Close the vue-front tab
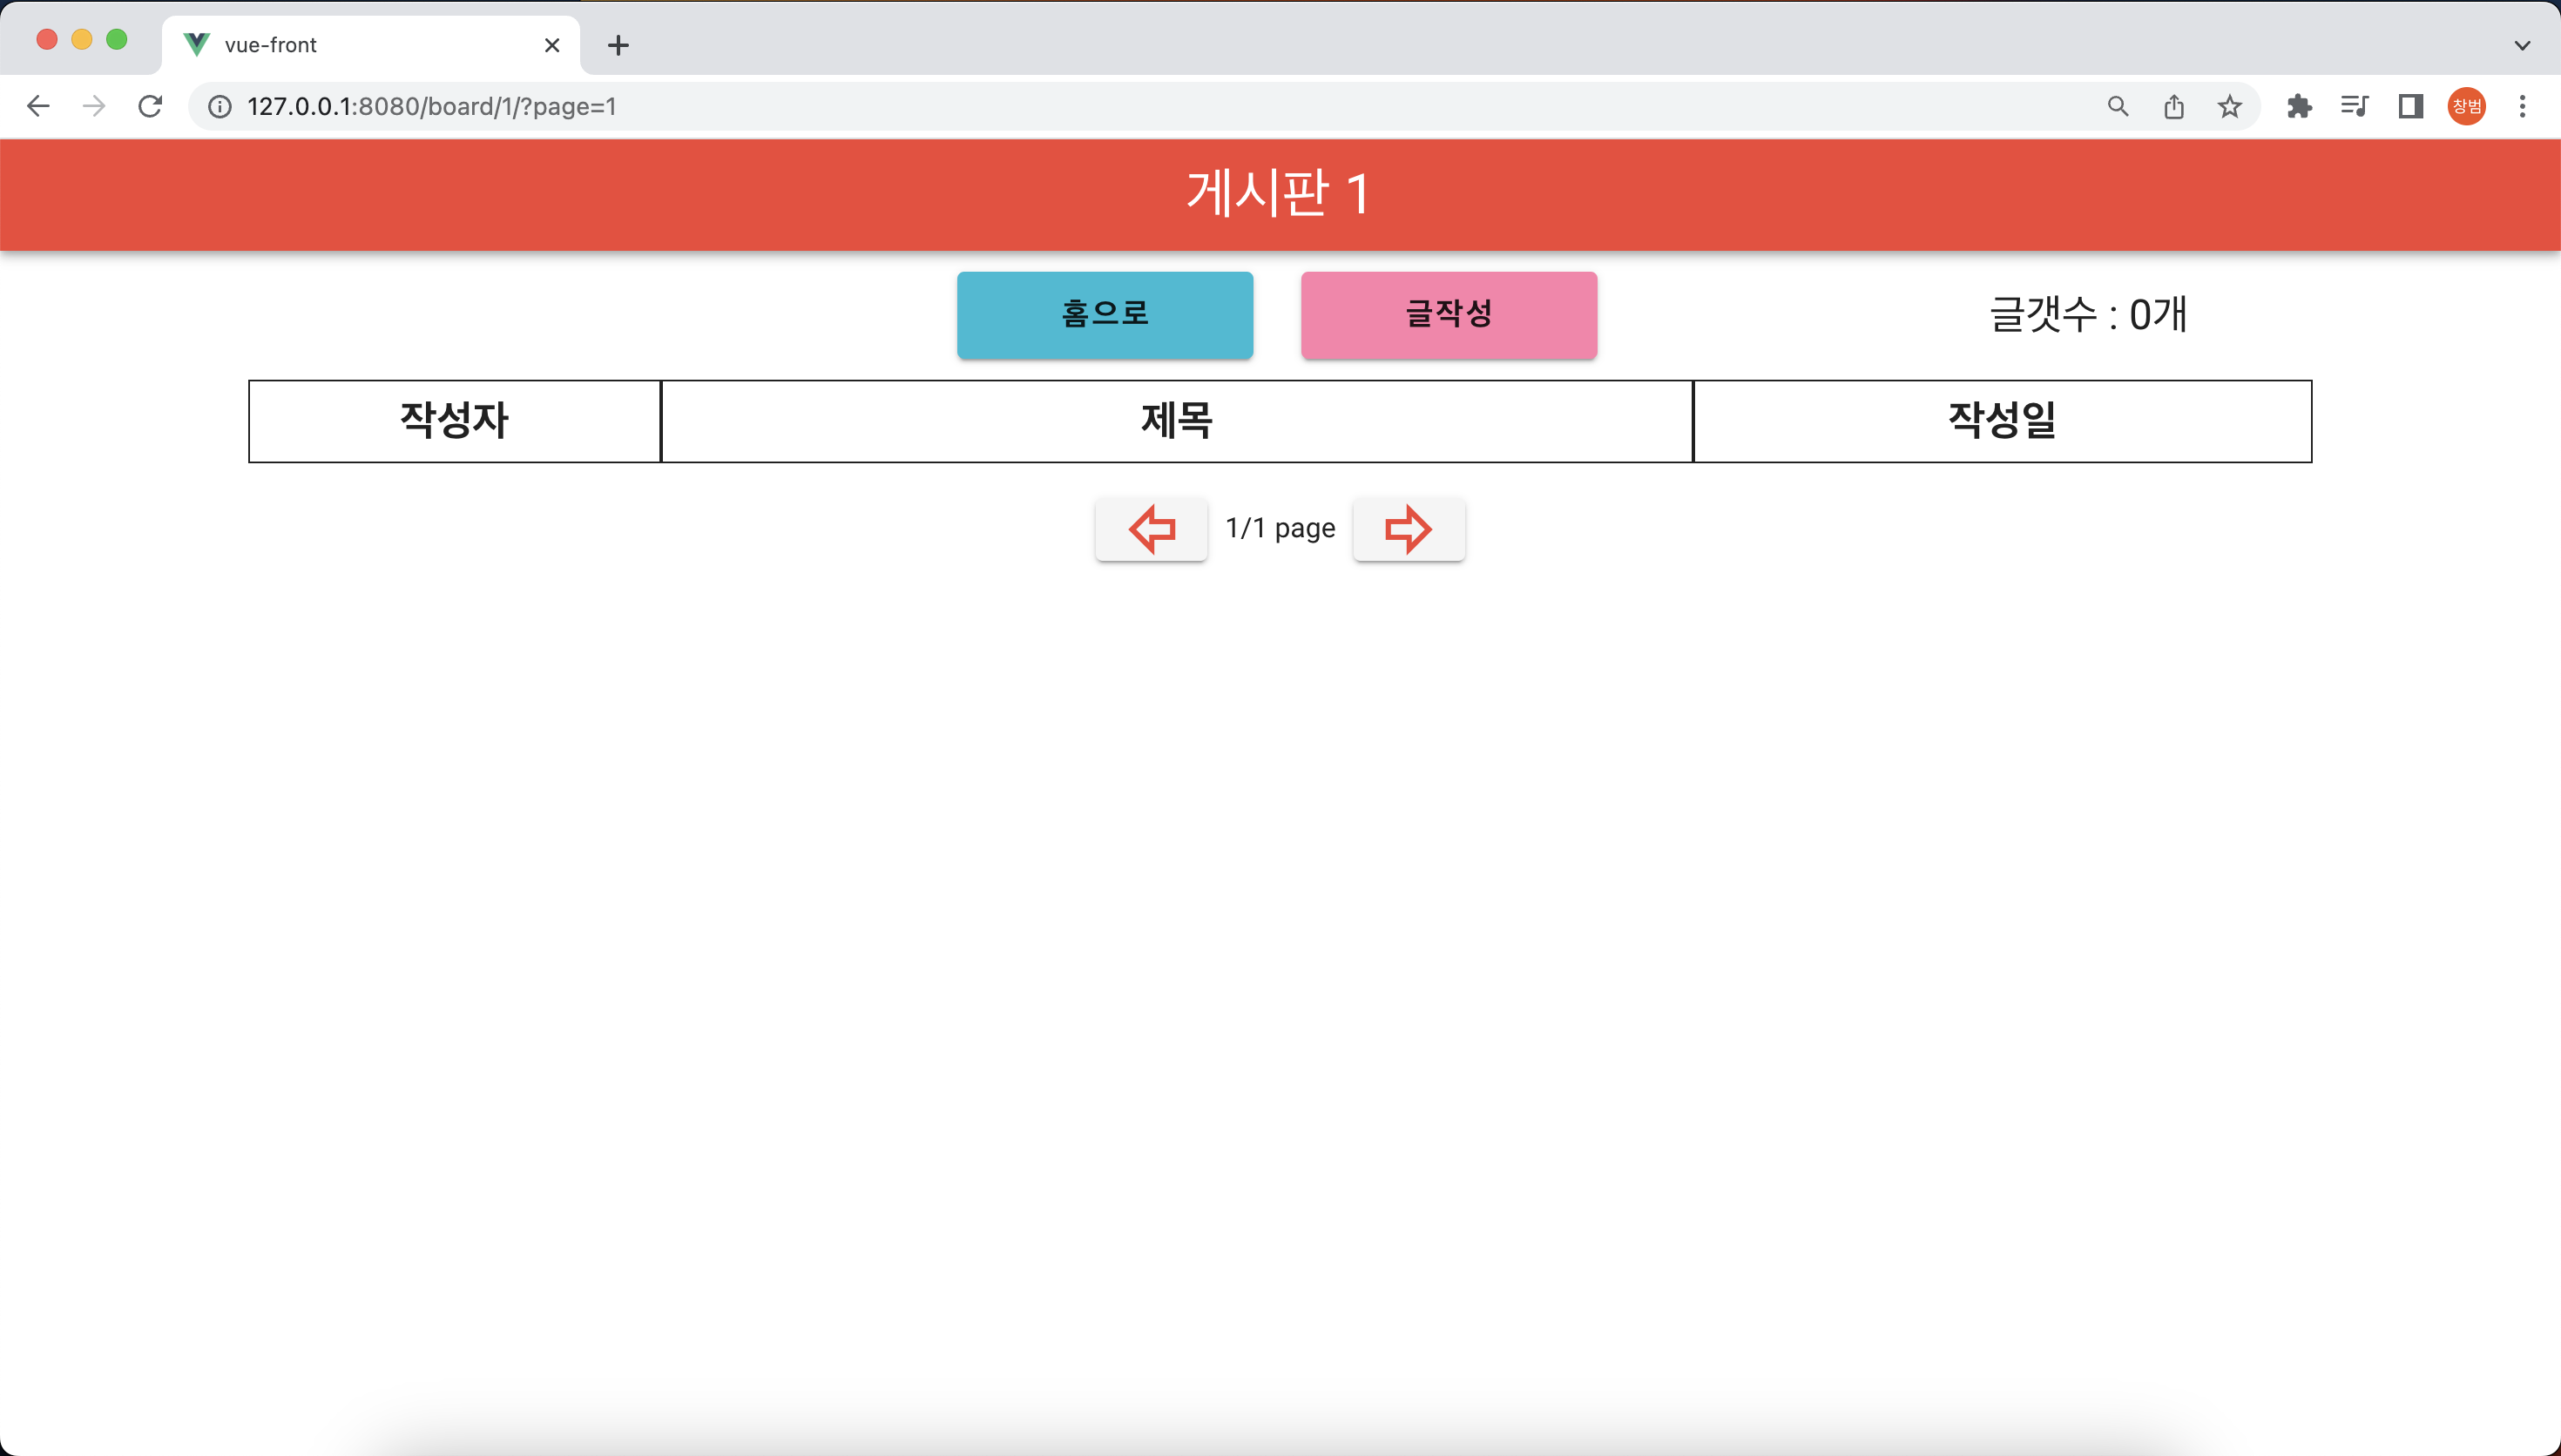Viewport: 2561px width, 1456px height. click(552, 45)
